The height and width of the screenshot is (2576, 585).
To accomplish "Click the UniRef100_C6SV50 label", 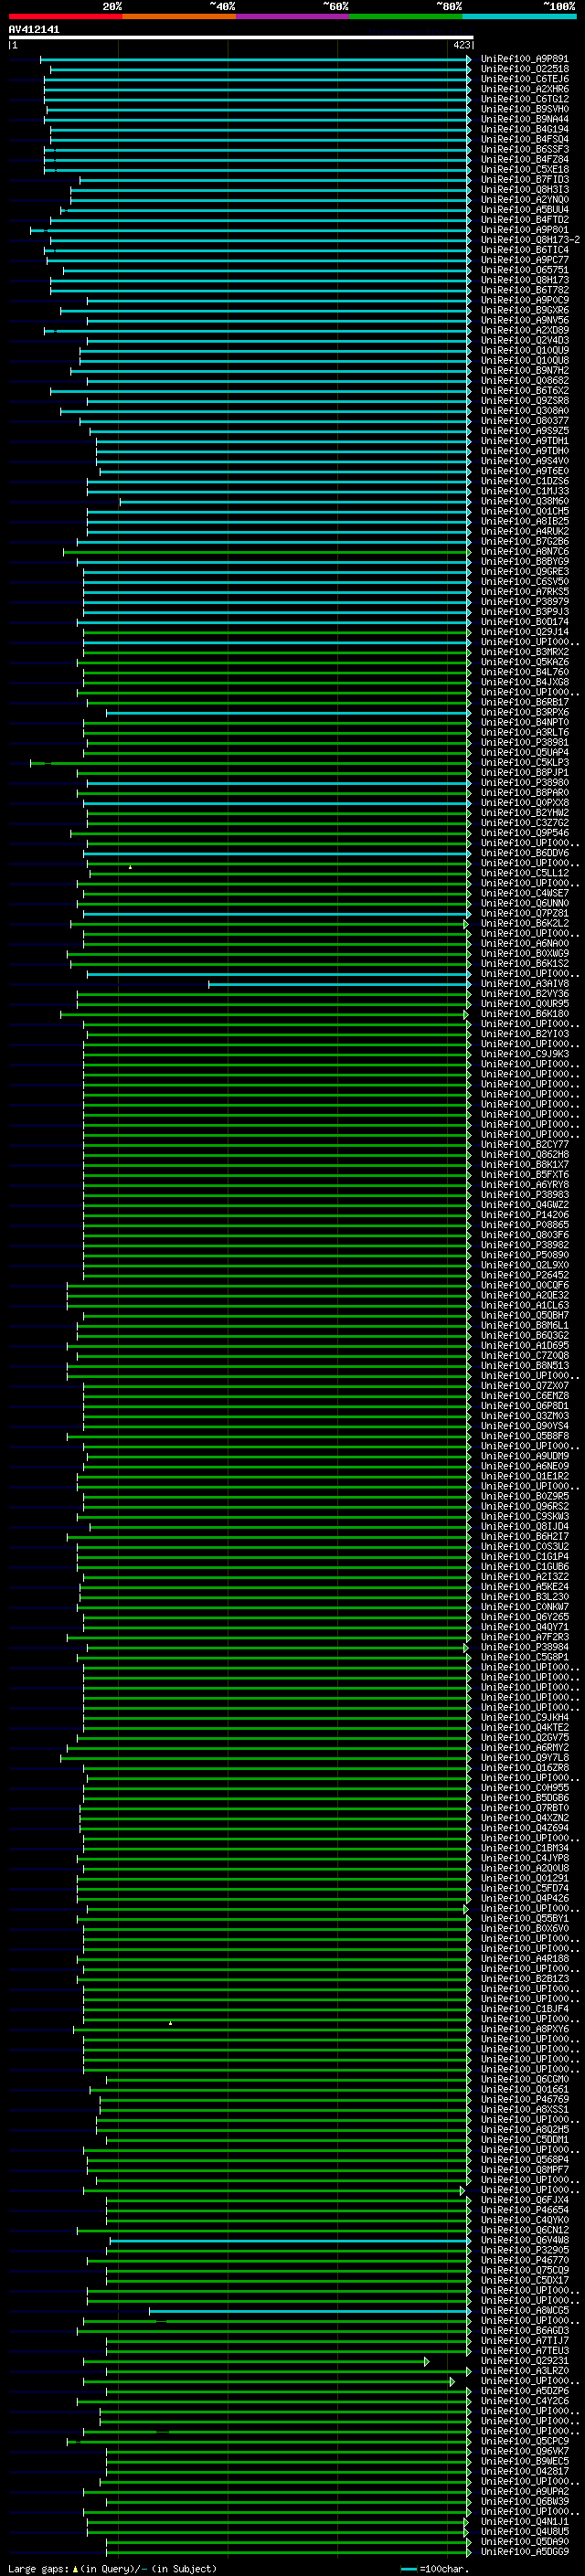I will coord(525,582).
